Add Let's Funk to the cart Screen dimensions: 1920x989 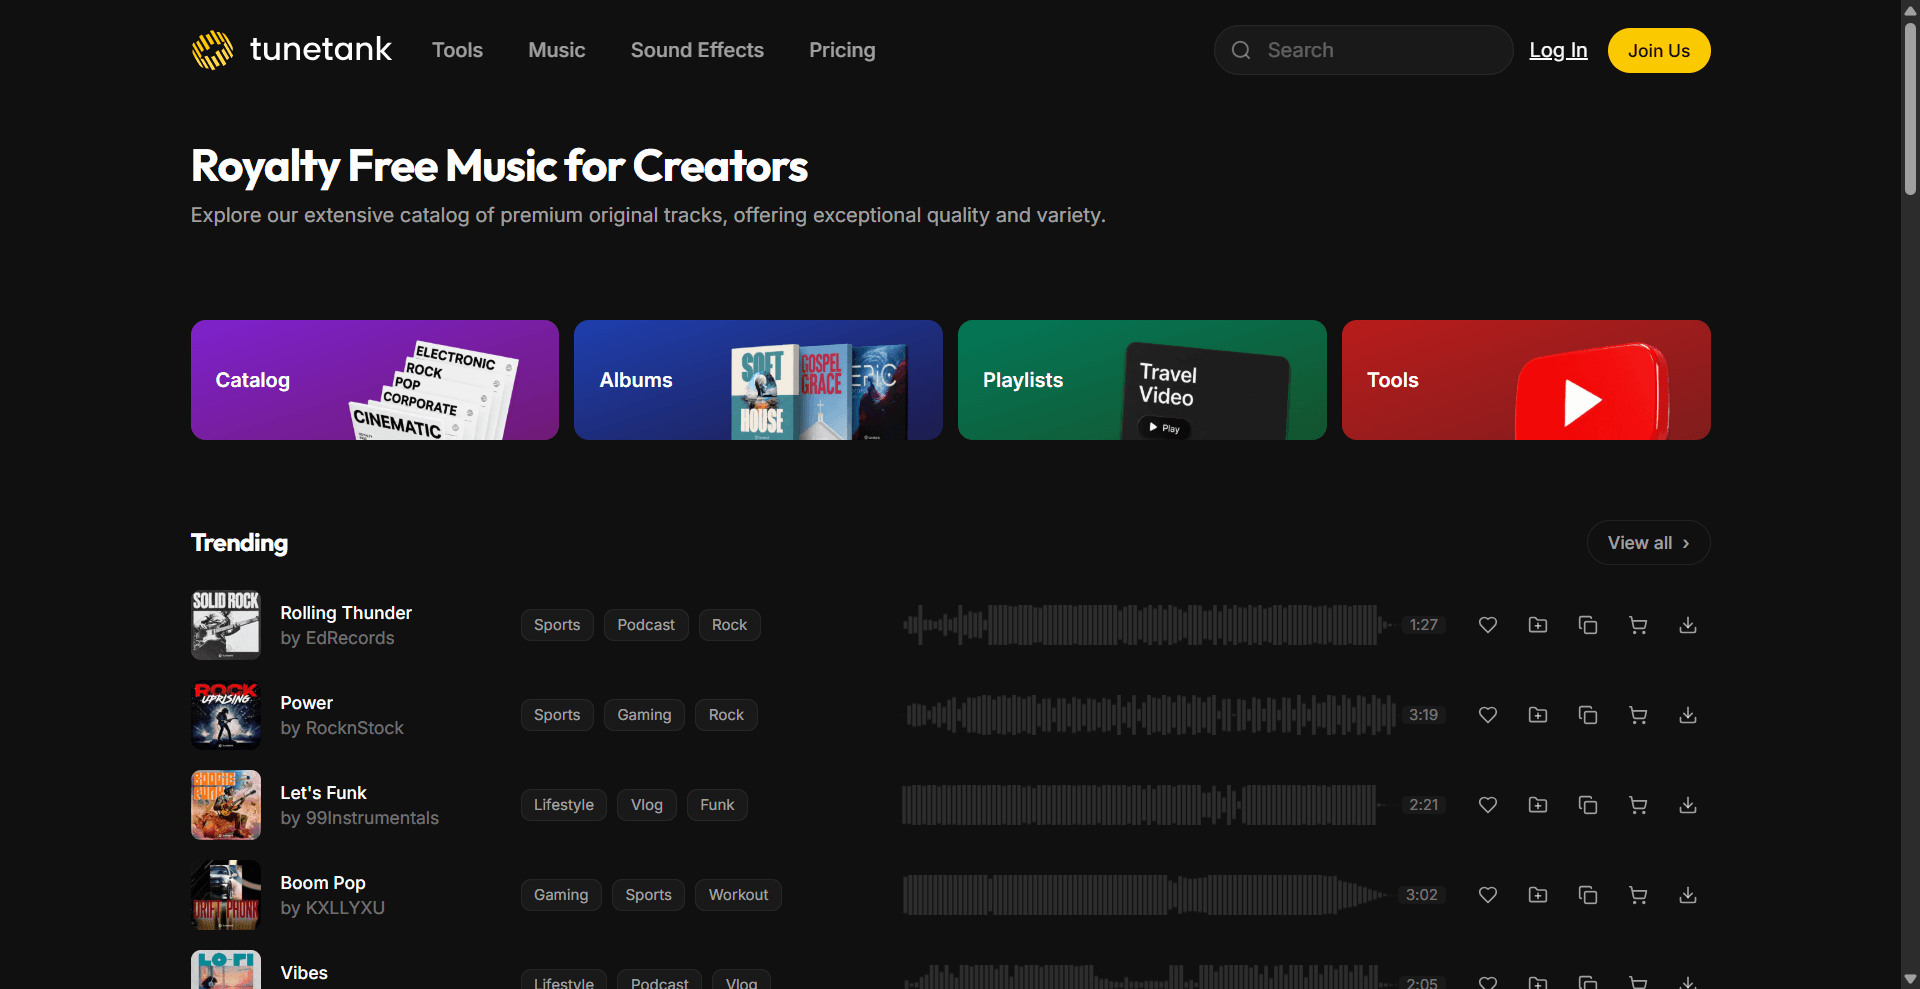coord(1638,805)
